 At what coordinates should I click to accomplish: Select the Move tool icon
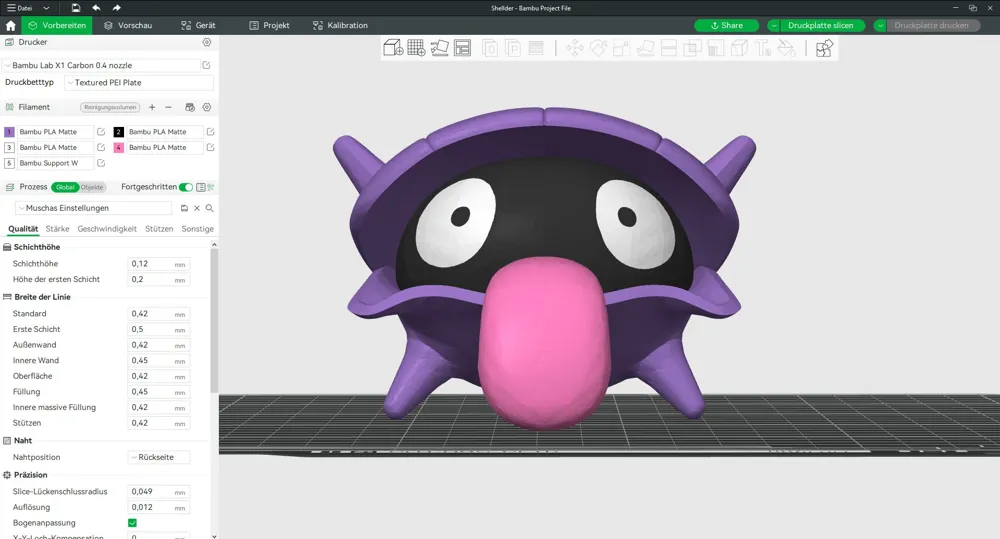pos(575,48)
